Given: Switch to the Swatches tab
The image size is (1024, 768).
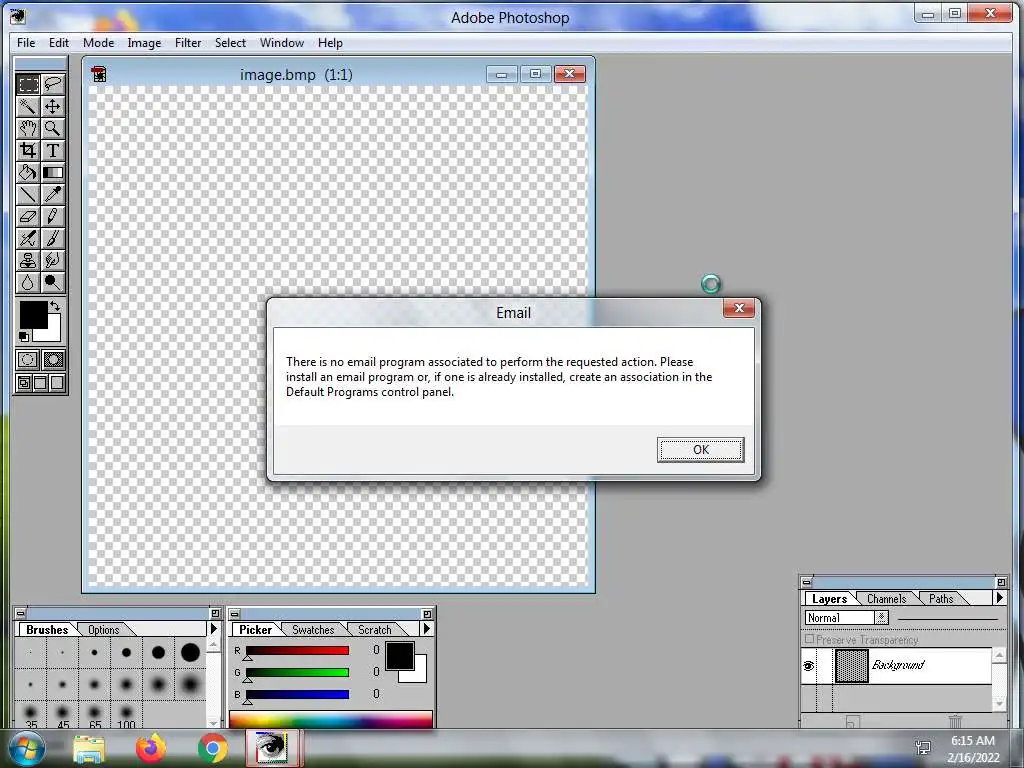Looking at the screenshot, I should (x=313, y=630).
